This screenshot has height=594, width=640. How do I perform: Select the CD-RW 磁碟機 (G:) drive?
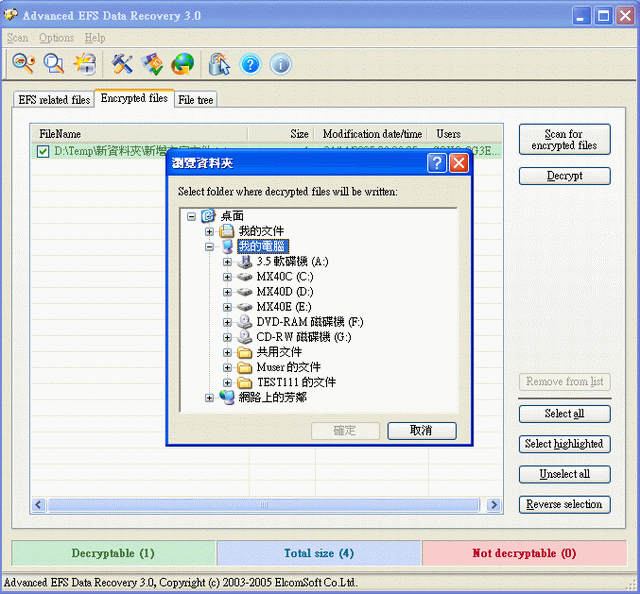pyautogui.click(x=304, y=337)
